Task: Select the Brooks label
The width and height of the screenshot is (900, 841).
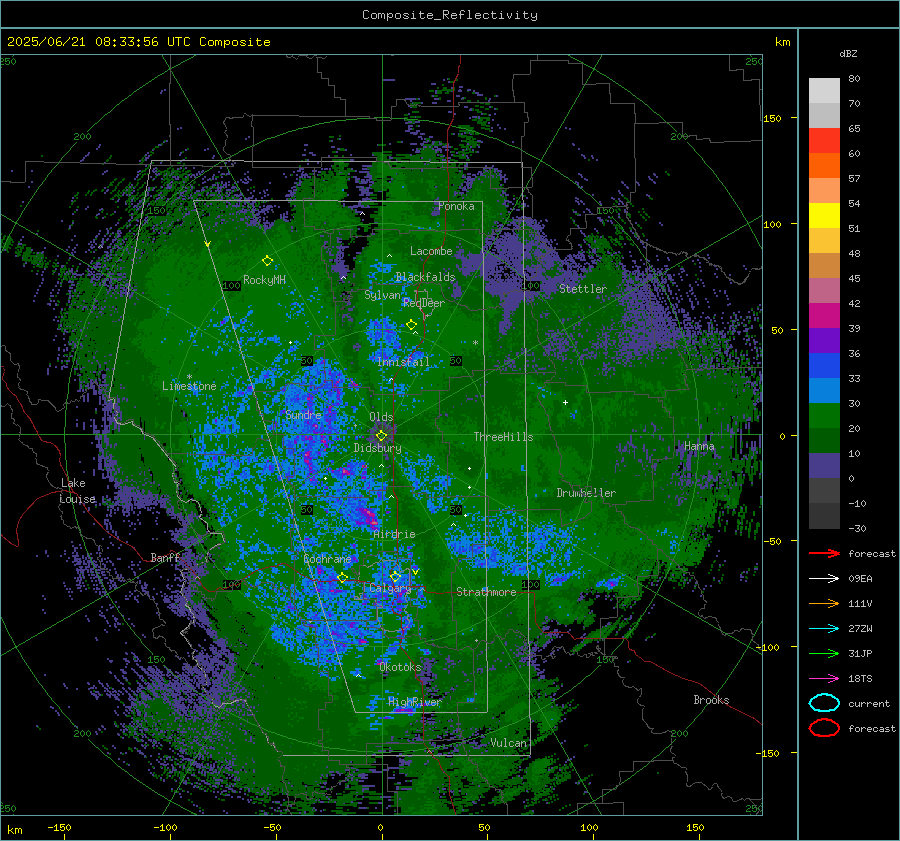Action: (x=711, y=700)
